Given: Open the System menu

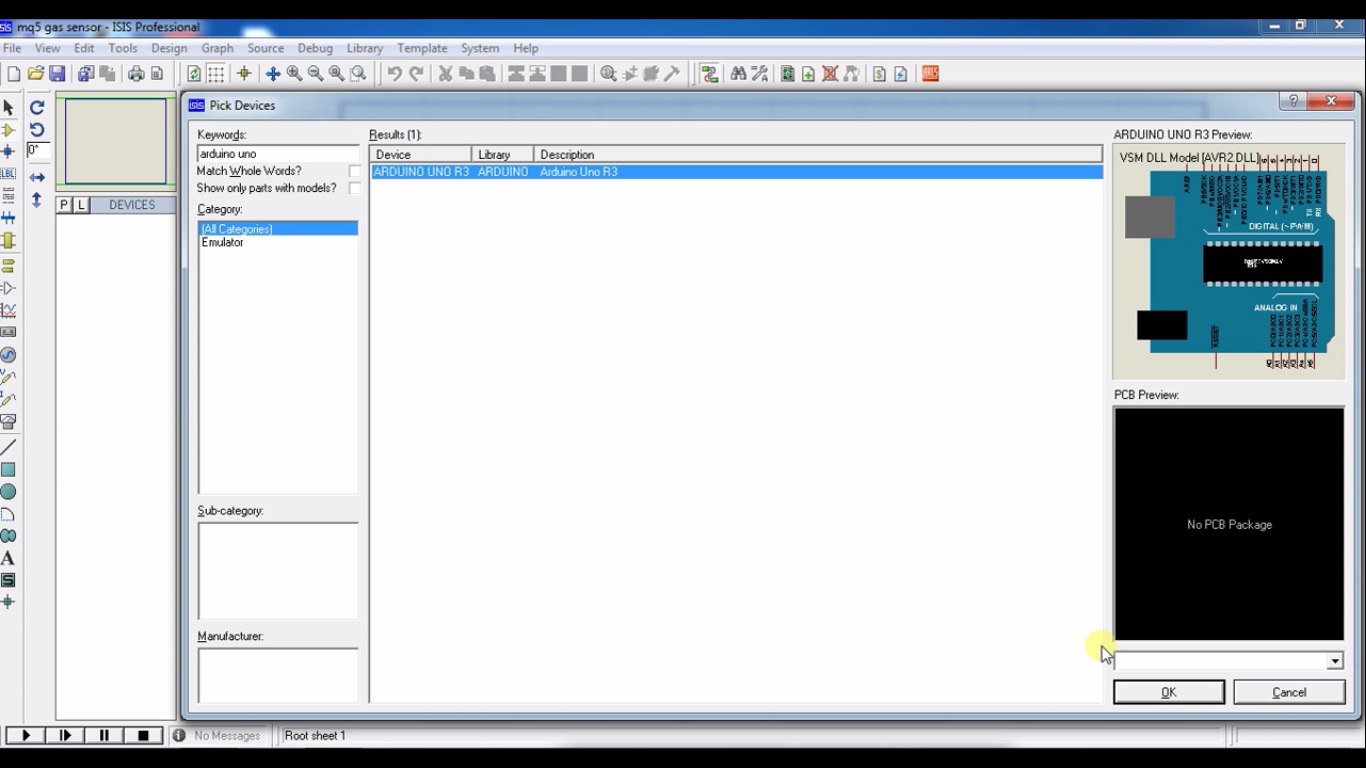Looking at the screenshot, I should [x=480, y=48].
